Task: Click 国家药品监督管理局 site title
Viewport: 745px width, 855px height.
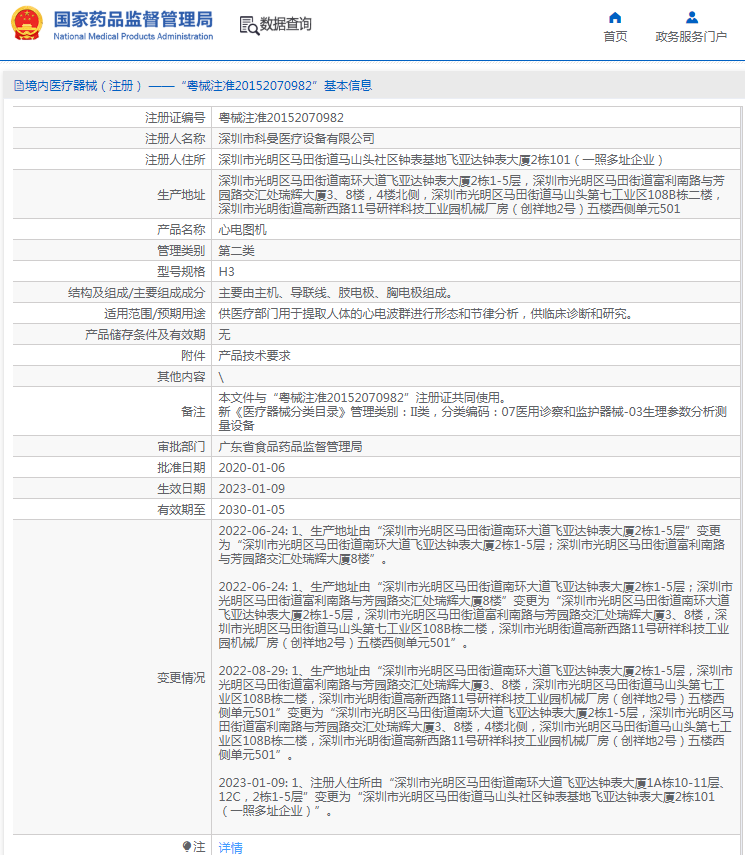Action: coord(133,19)
